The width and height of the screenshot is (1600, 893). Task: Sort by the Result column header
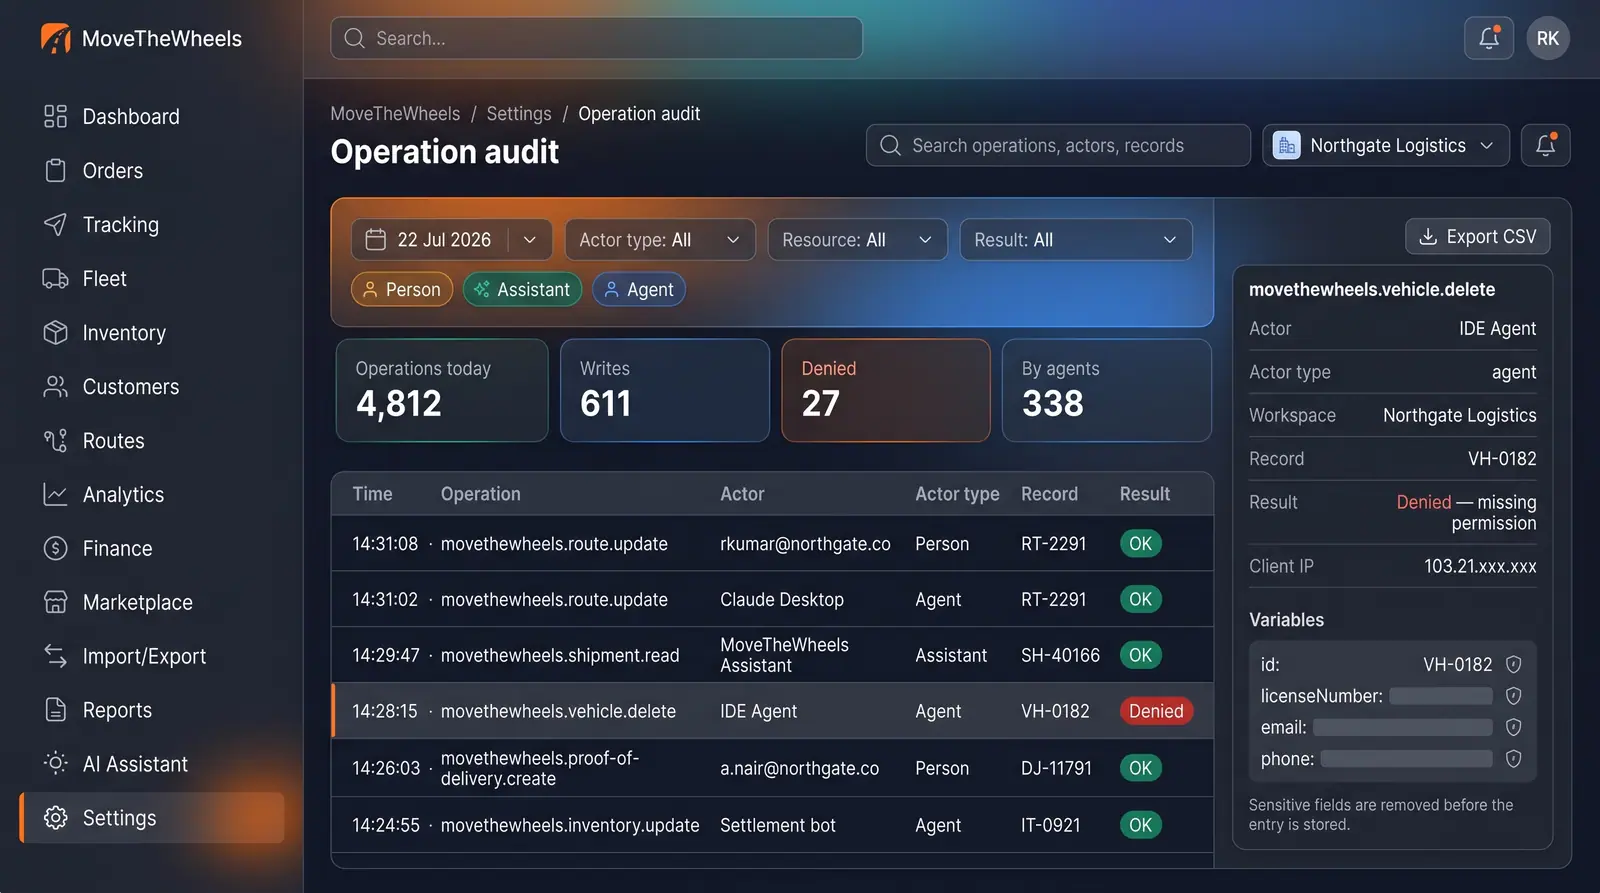coord(1145,494)
